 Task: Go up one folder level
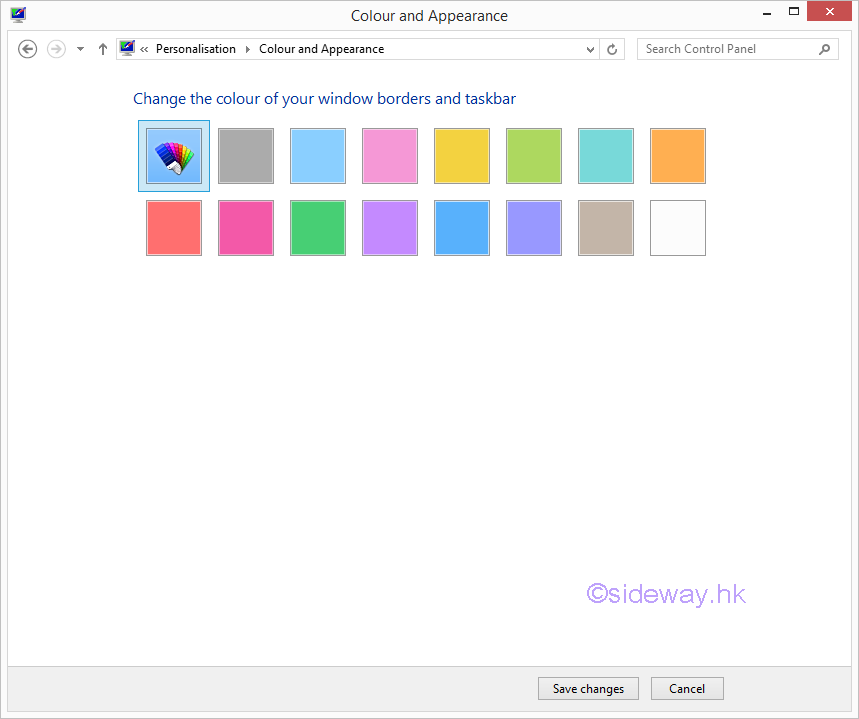tap(102, 49)
